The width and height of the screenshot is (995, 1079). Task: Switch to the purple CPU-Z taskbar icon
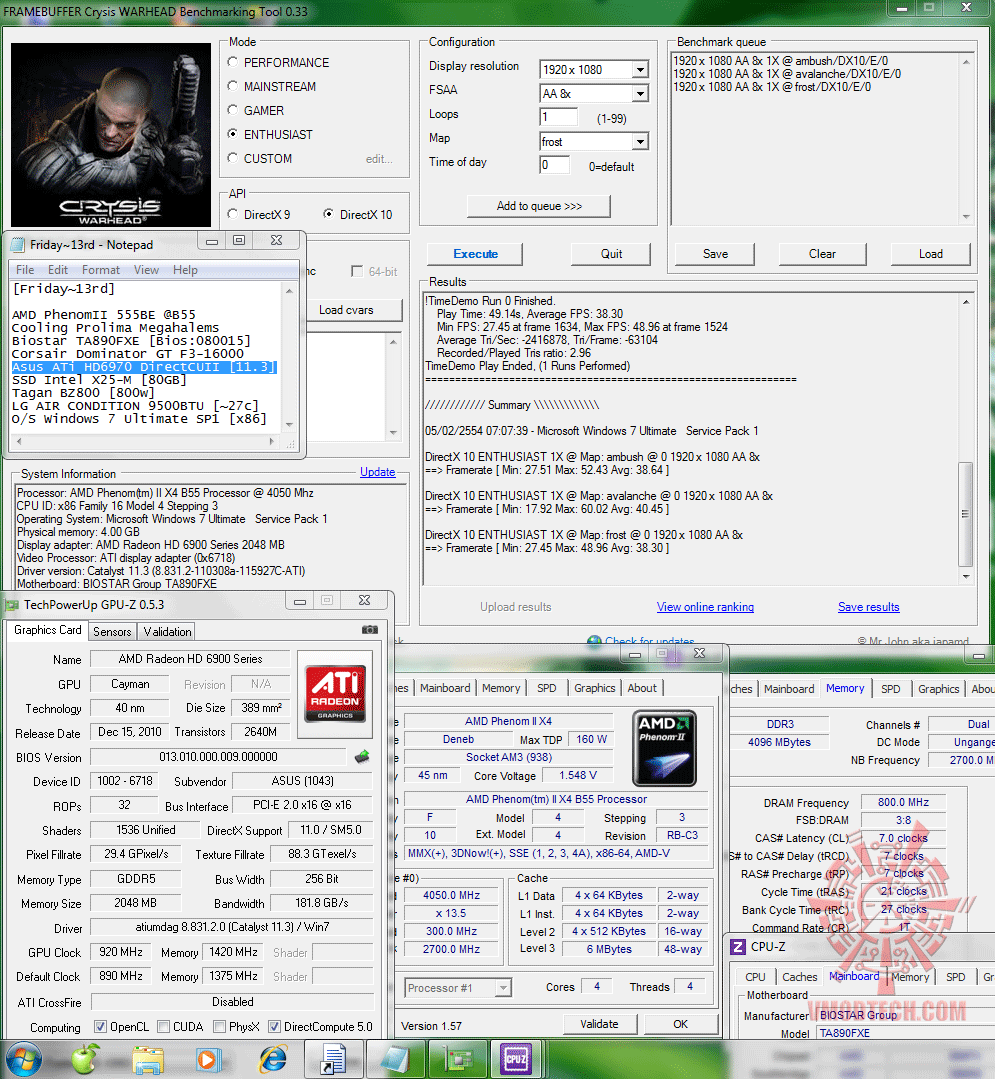tap(516, 1059)
